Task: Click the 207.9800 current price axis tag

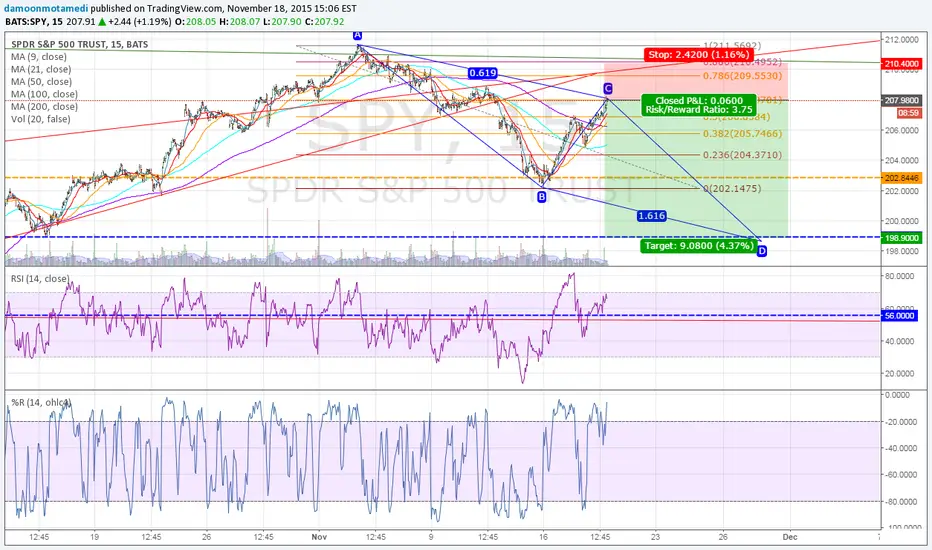Action: pos(902,100)
